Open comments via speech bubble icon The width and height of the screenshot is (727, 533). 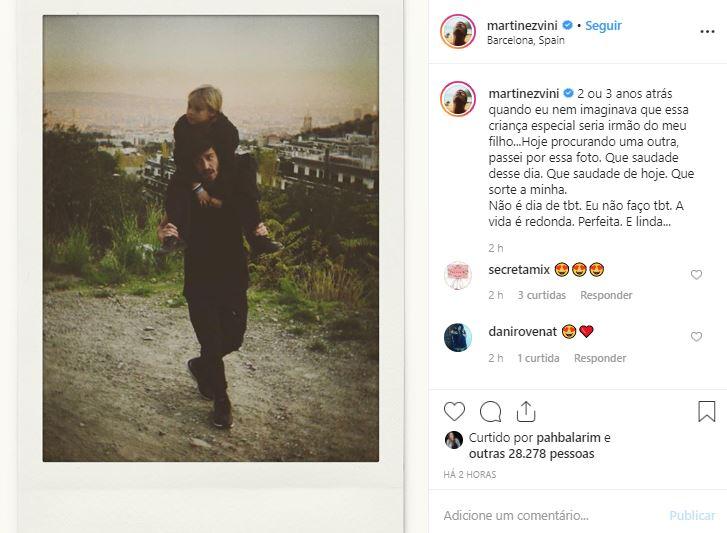click(x=490, y=411)
